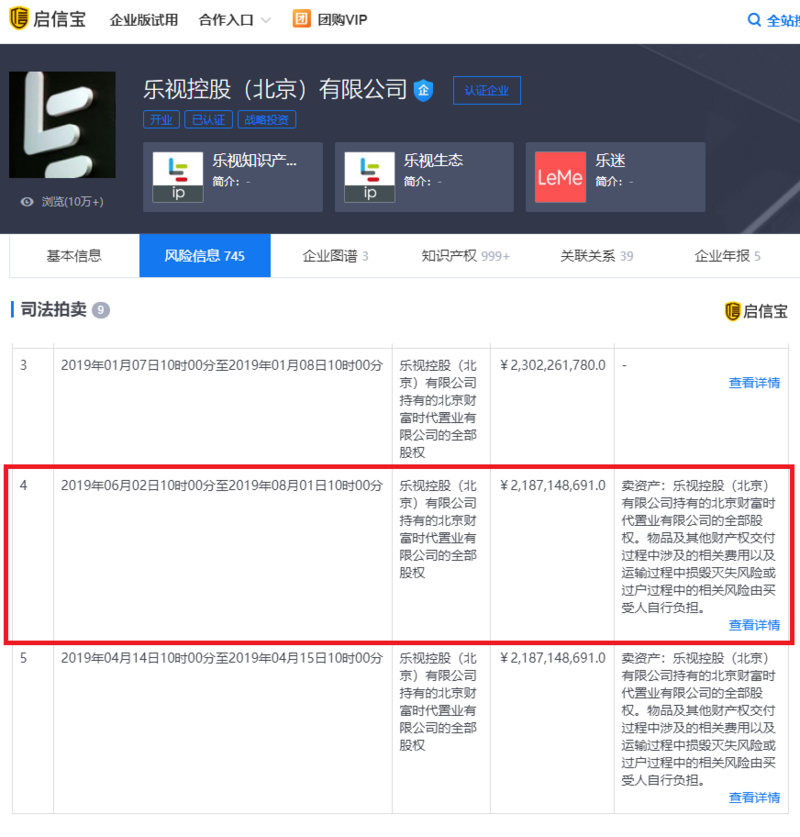Click the orange 团 group-buy icon
Viewport: 800px width, 837px height.
click(x=301, y=19)
